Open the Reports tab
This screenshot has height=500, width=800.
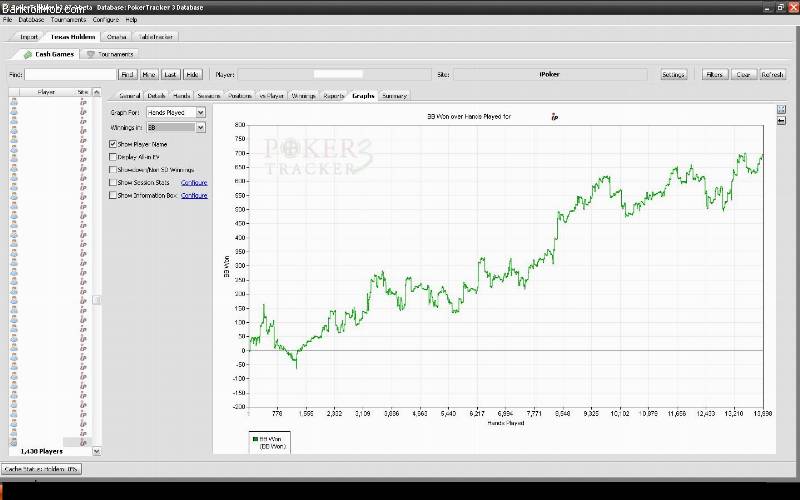334,96
